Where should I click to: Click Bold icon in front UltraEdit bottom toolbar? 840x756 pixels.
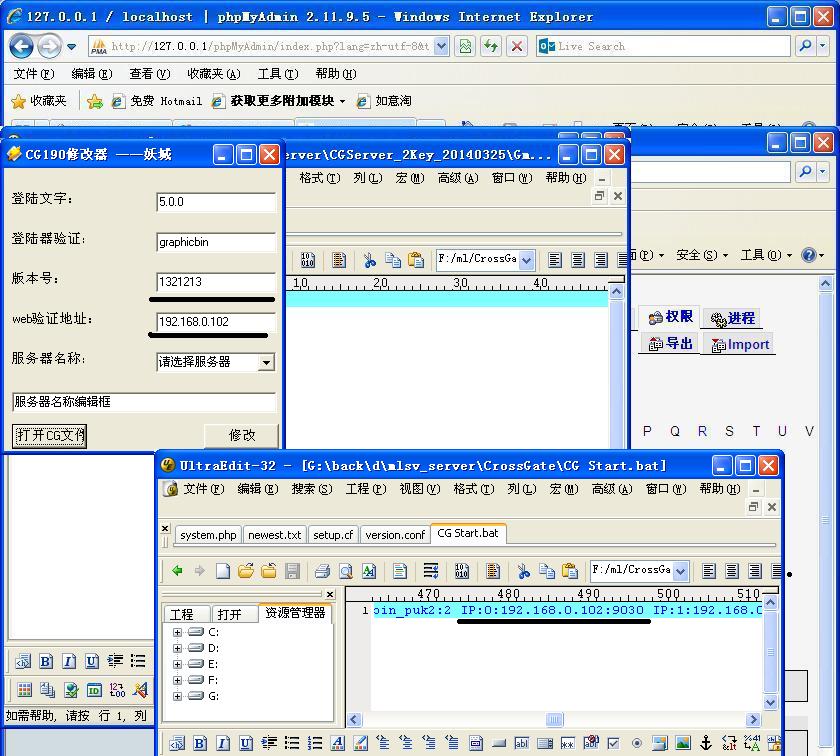point(200,743)
